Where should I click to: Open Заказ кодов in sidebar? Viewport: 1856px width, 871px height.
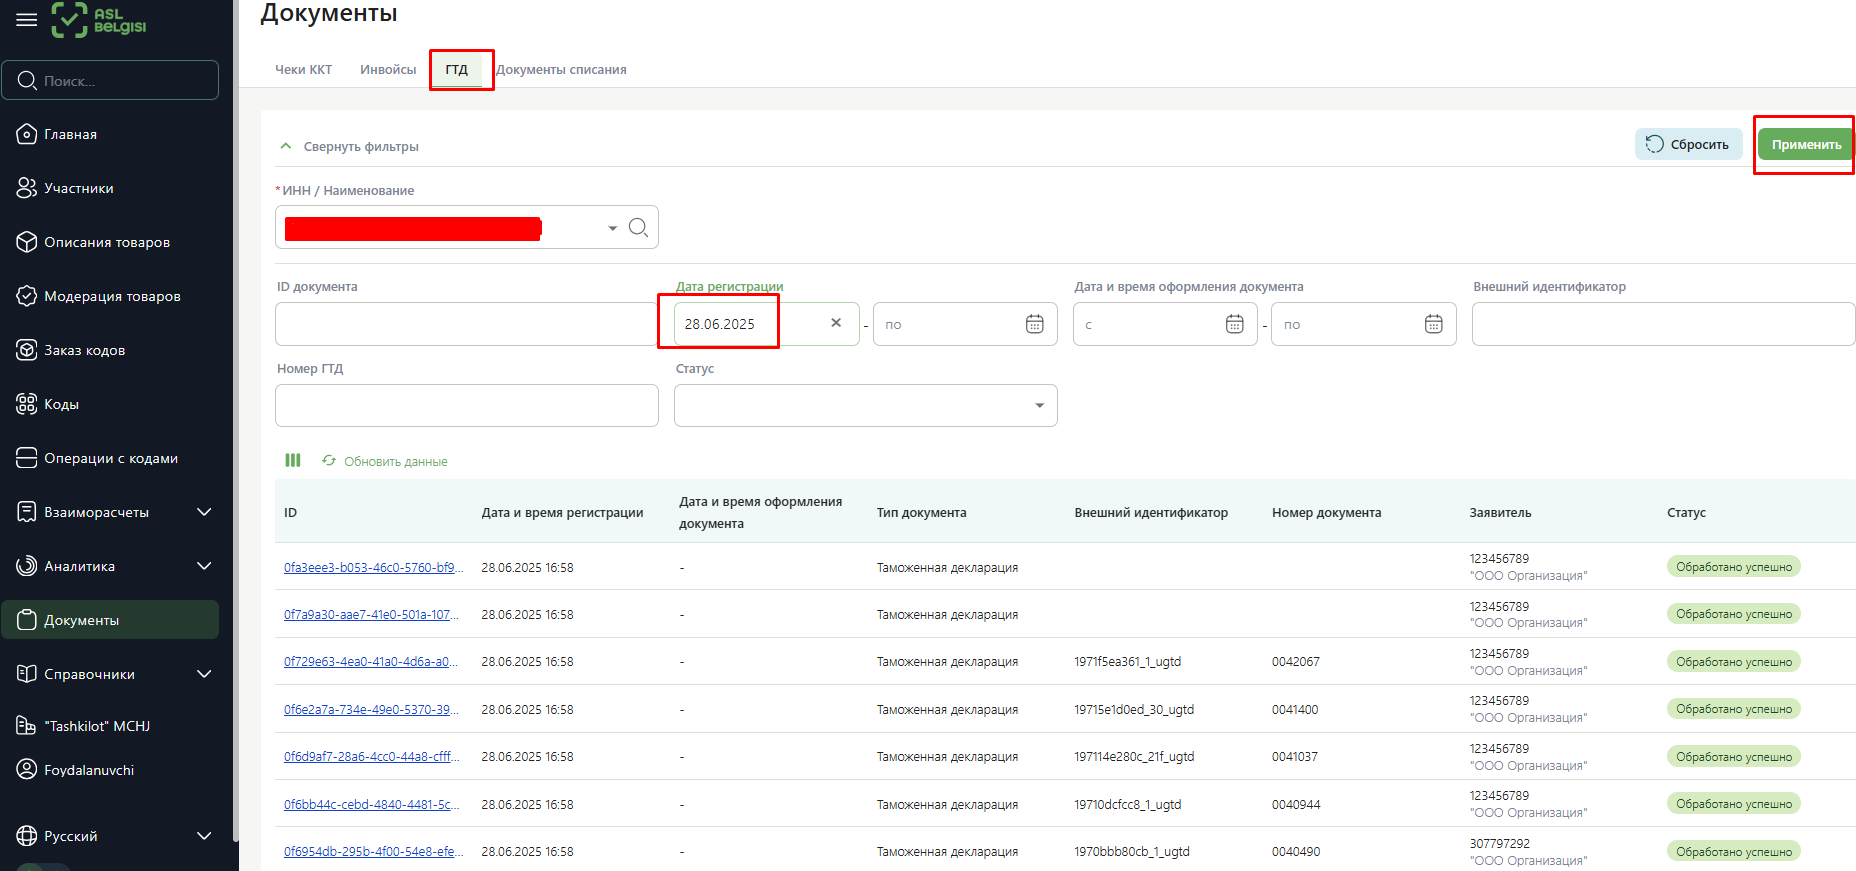point(84,350)
